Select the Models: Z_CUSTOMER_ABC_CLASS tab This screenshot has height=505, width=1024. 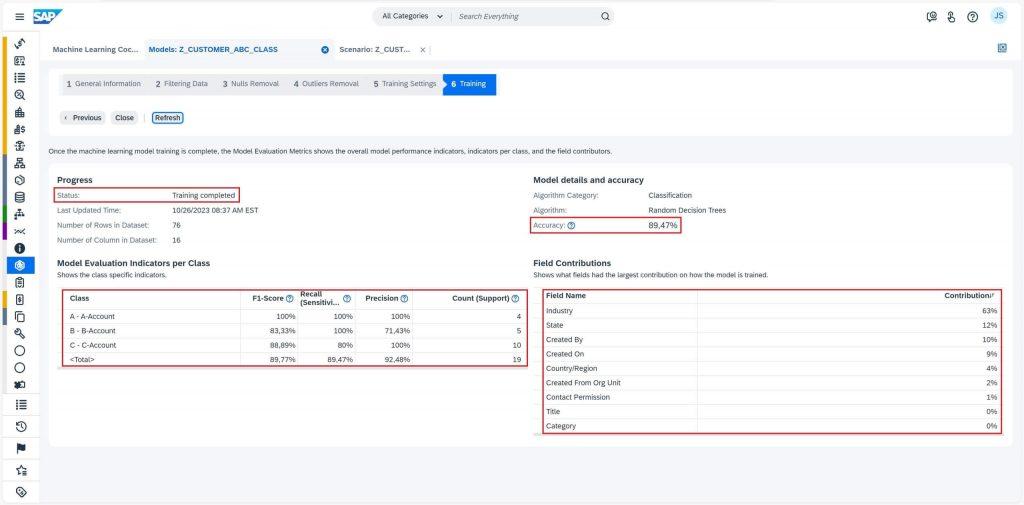point(213,50)
